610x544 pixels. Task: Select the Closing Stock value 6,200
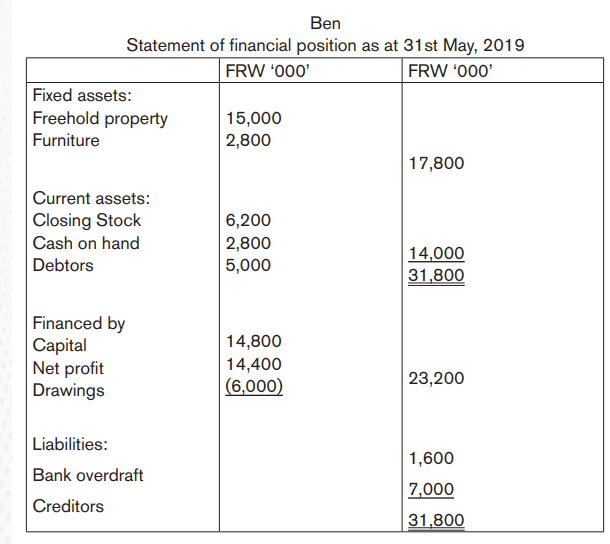pyautogui.click(x=248, y=220)
